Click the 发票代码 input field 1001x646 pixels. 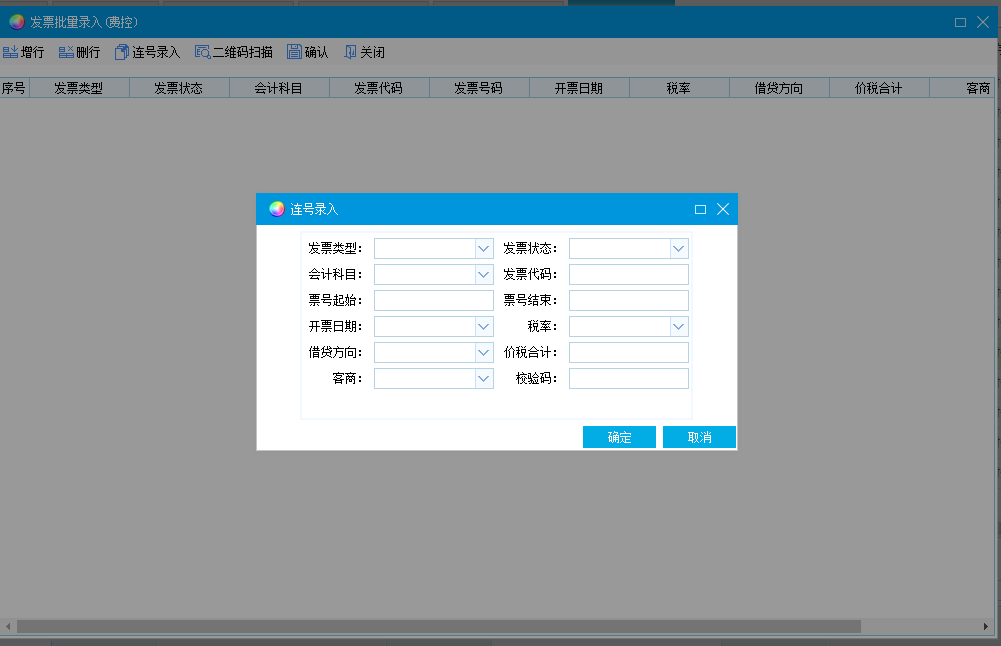point(628,274)
